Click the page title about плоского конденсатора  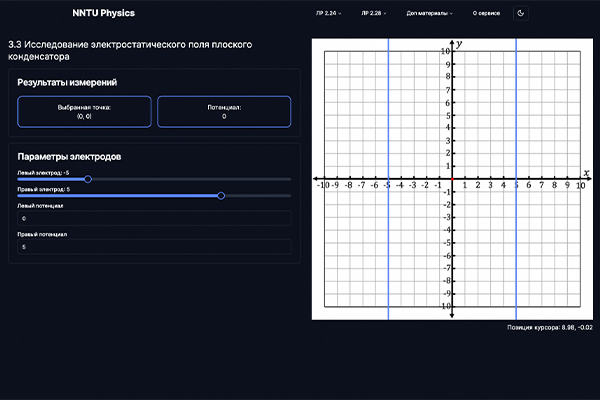[x=130, y=51]
